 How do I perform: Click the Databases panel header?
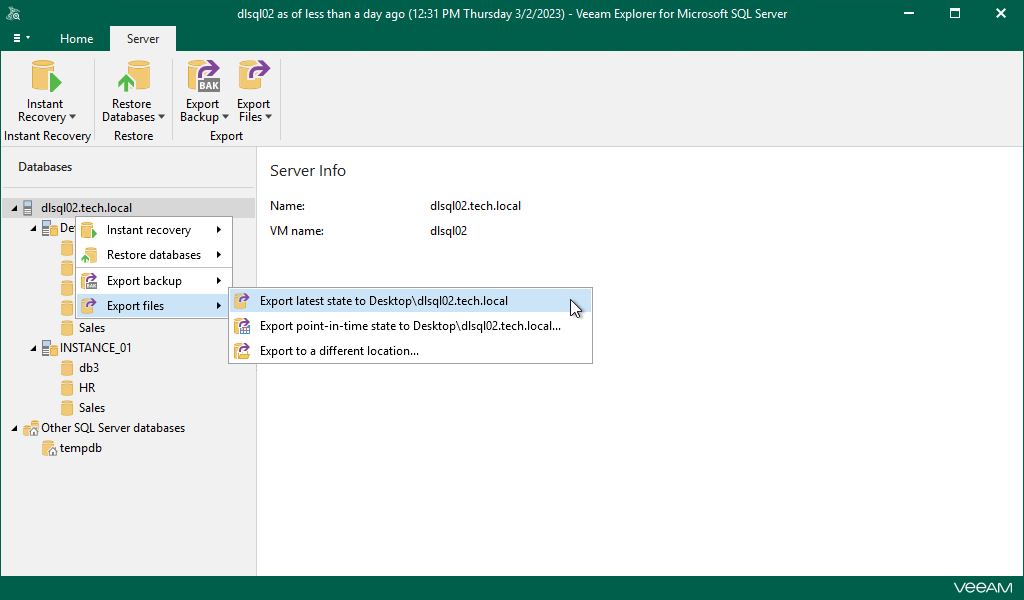pos(45,167)
